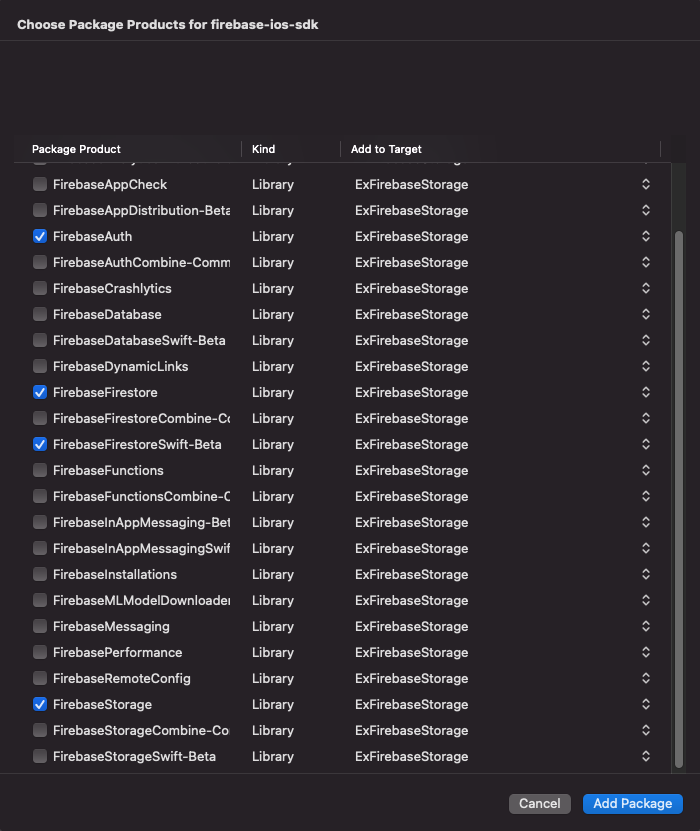The width and height of the screenshot is (700, 831).
Task: Select the FirebaseCrashlytics product name
Action: coord(112,288)
